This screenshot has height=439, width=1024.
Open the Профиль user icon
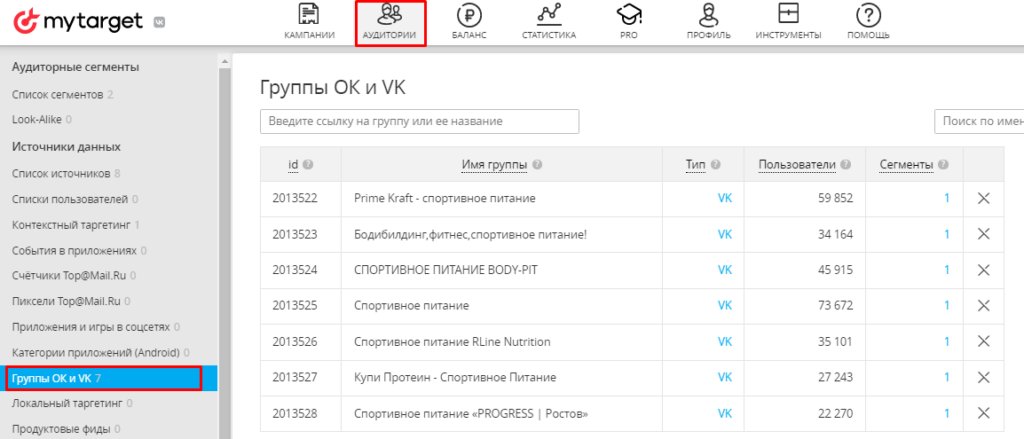(708, 15)
